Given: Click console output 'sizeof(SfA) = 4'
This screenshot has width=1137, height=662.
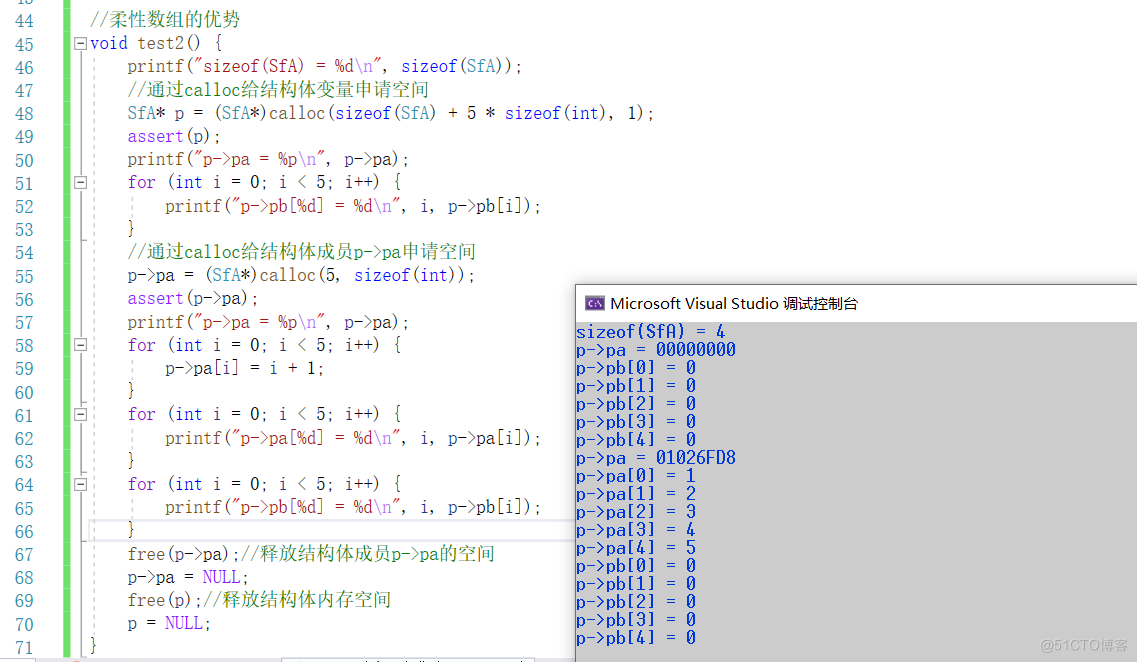Looking at the screenshot, I should [650, 332].
